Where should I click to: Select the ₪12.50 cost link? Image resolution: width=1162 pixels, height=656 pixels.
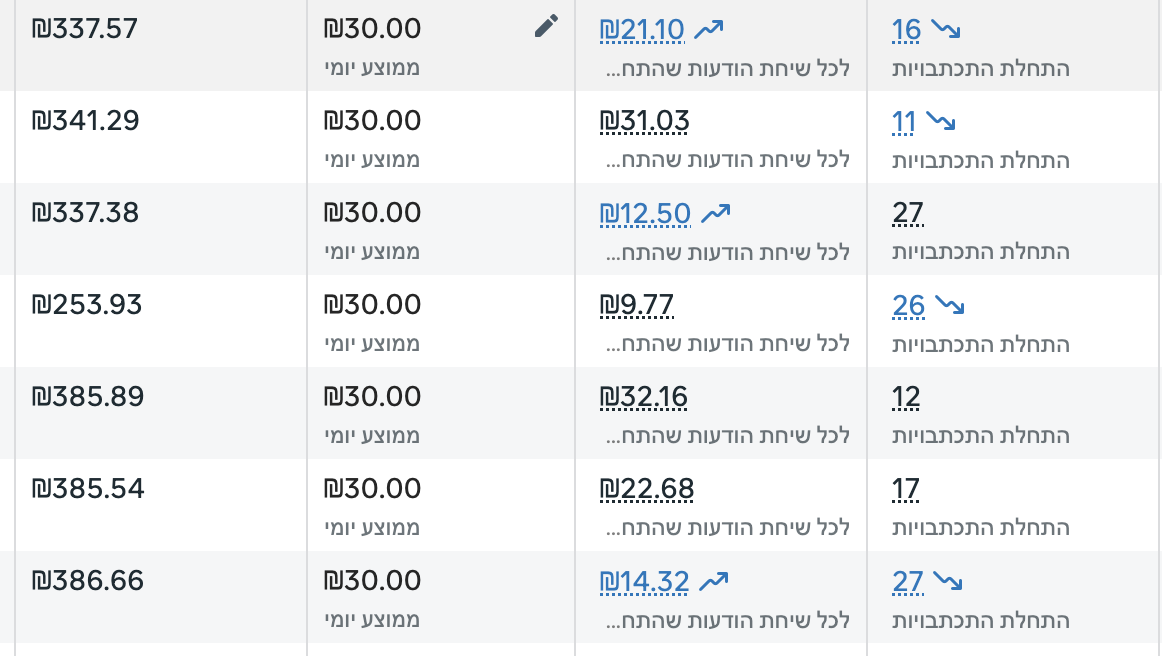(x=645, y=214)
